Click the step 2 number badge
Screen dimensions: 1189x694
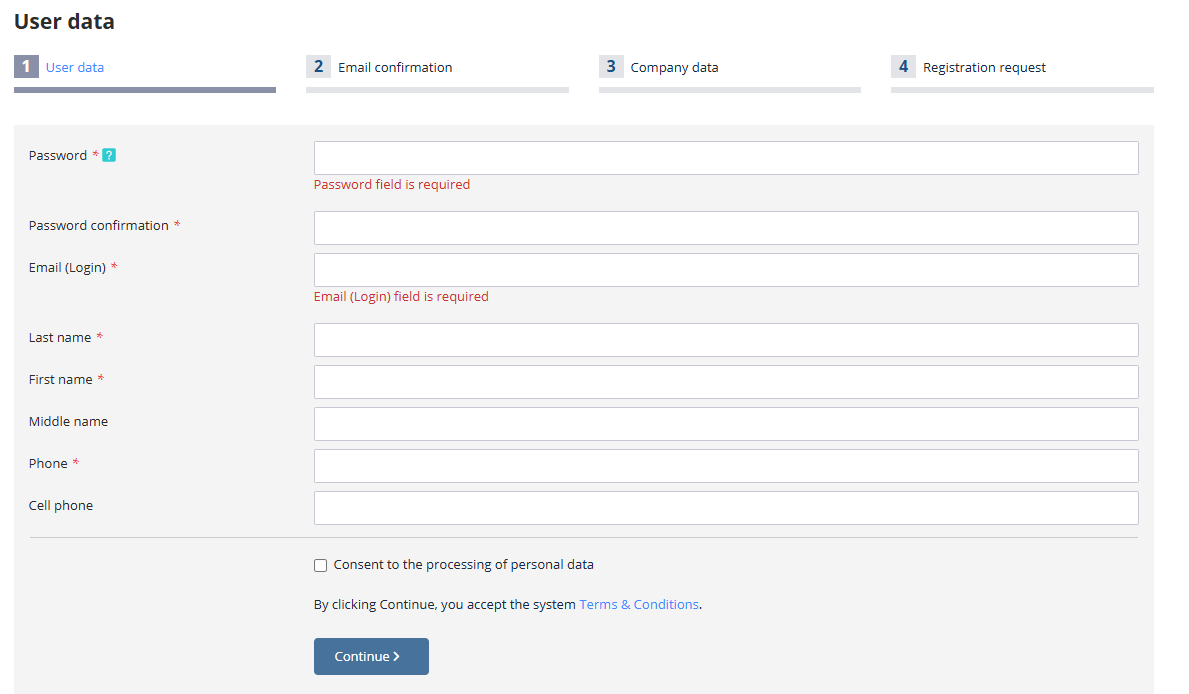(318, 67)
